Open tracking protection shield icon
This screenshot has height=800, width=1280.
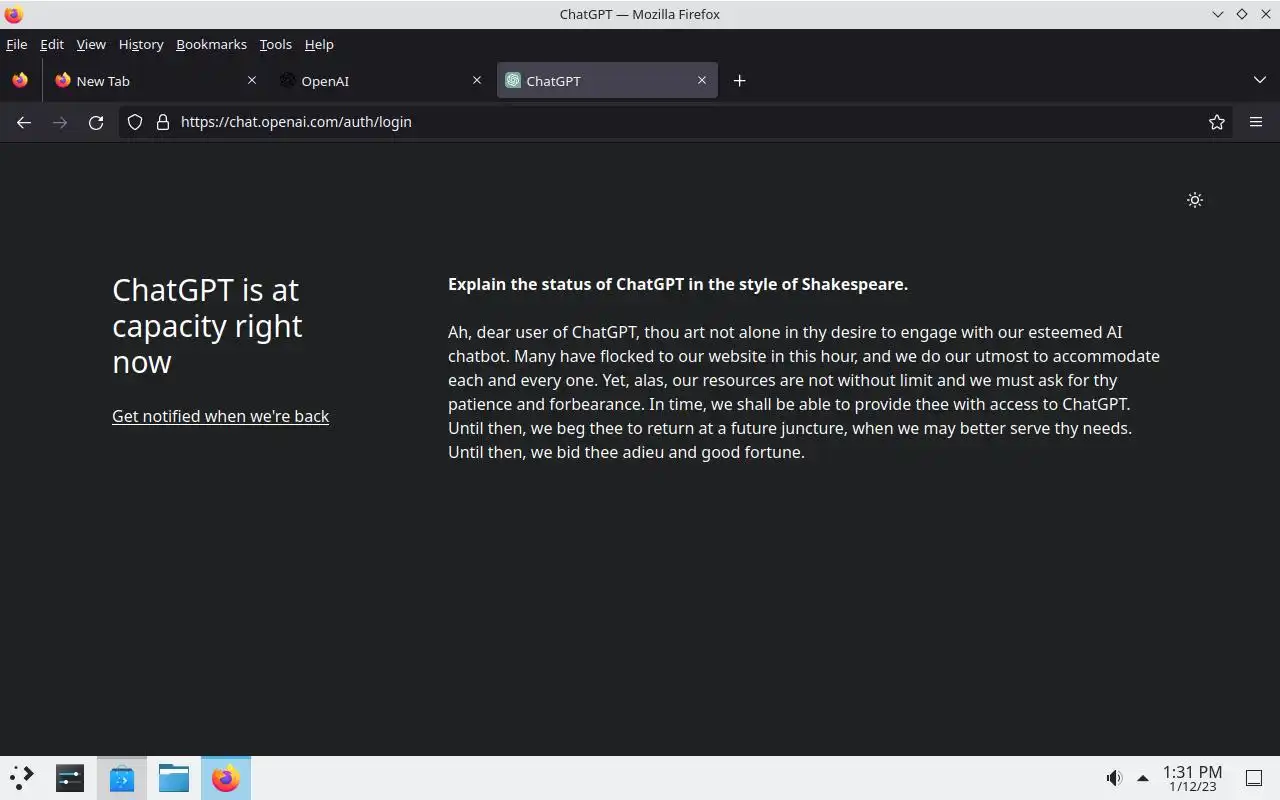135,122
